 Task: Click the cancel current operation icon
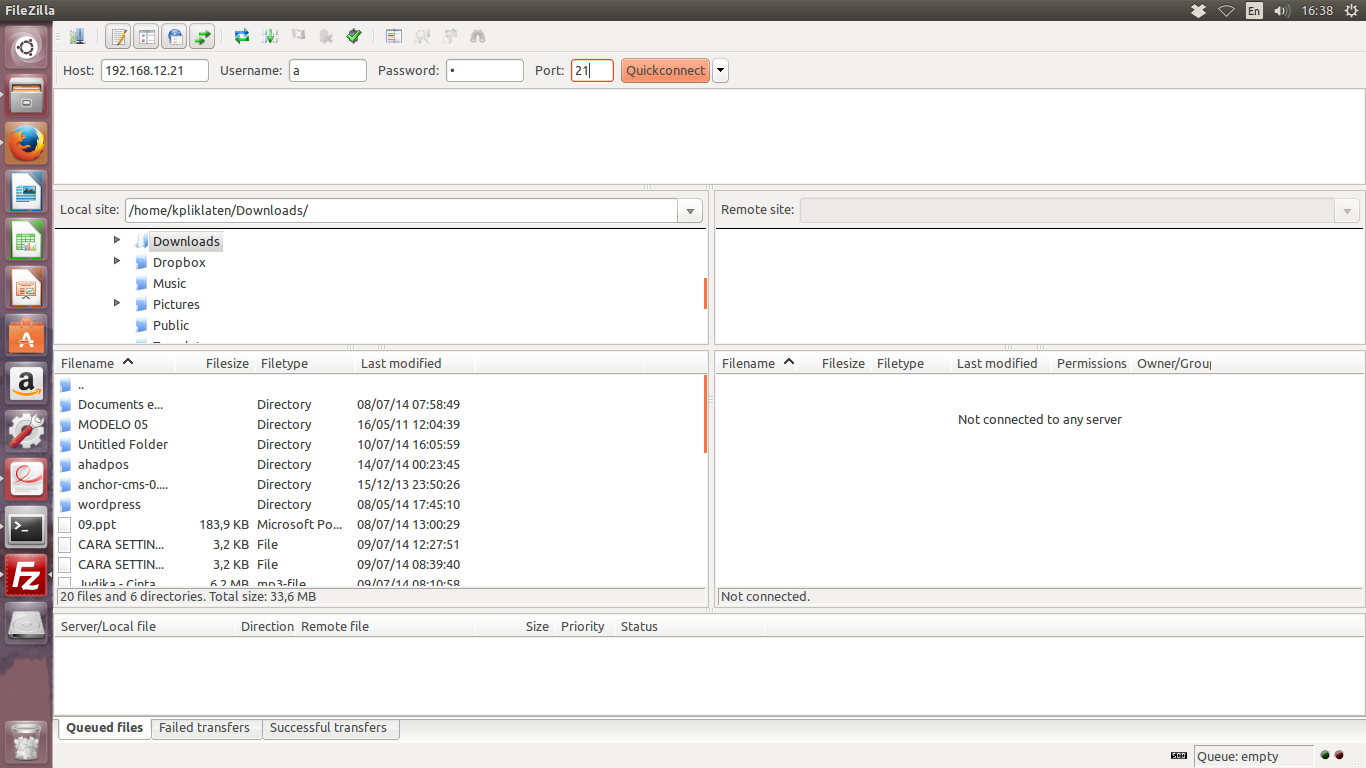[x=298, y=37]
